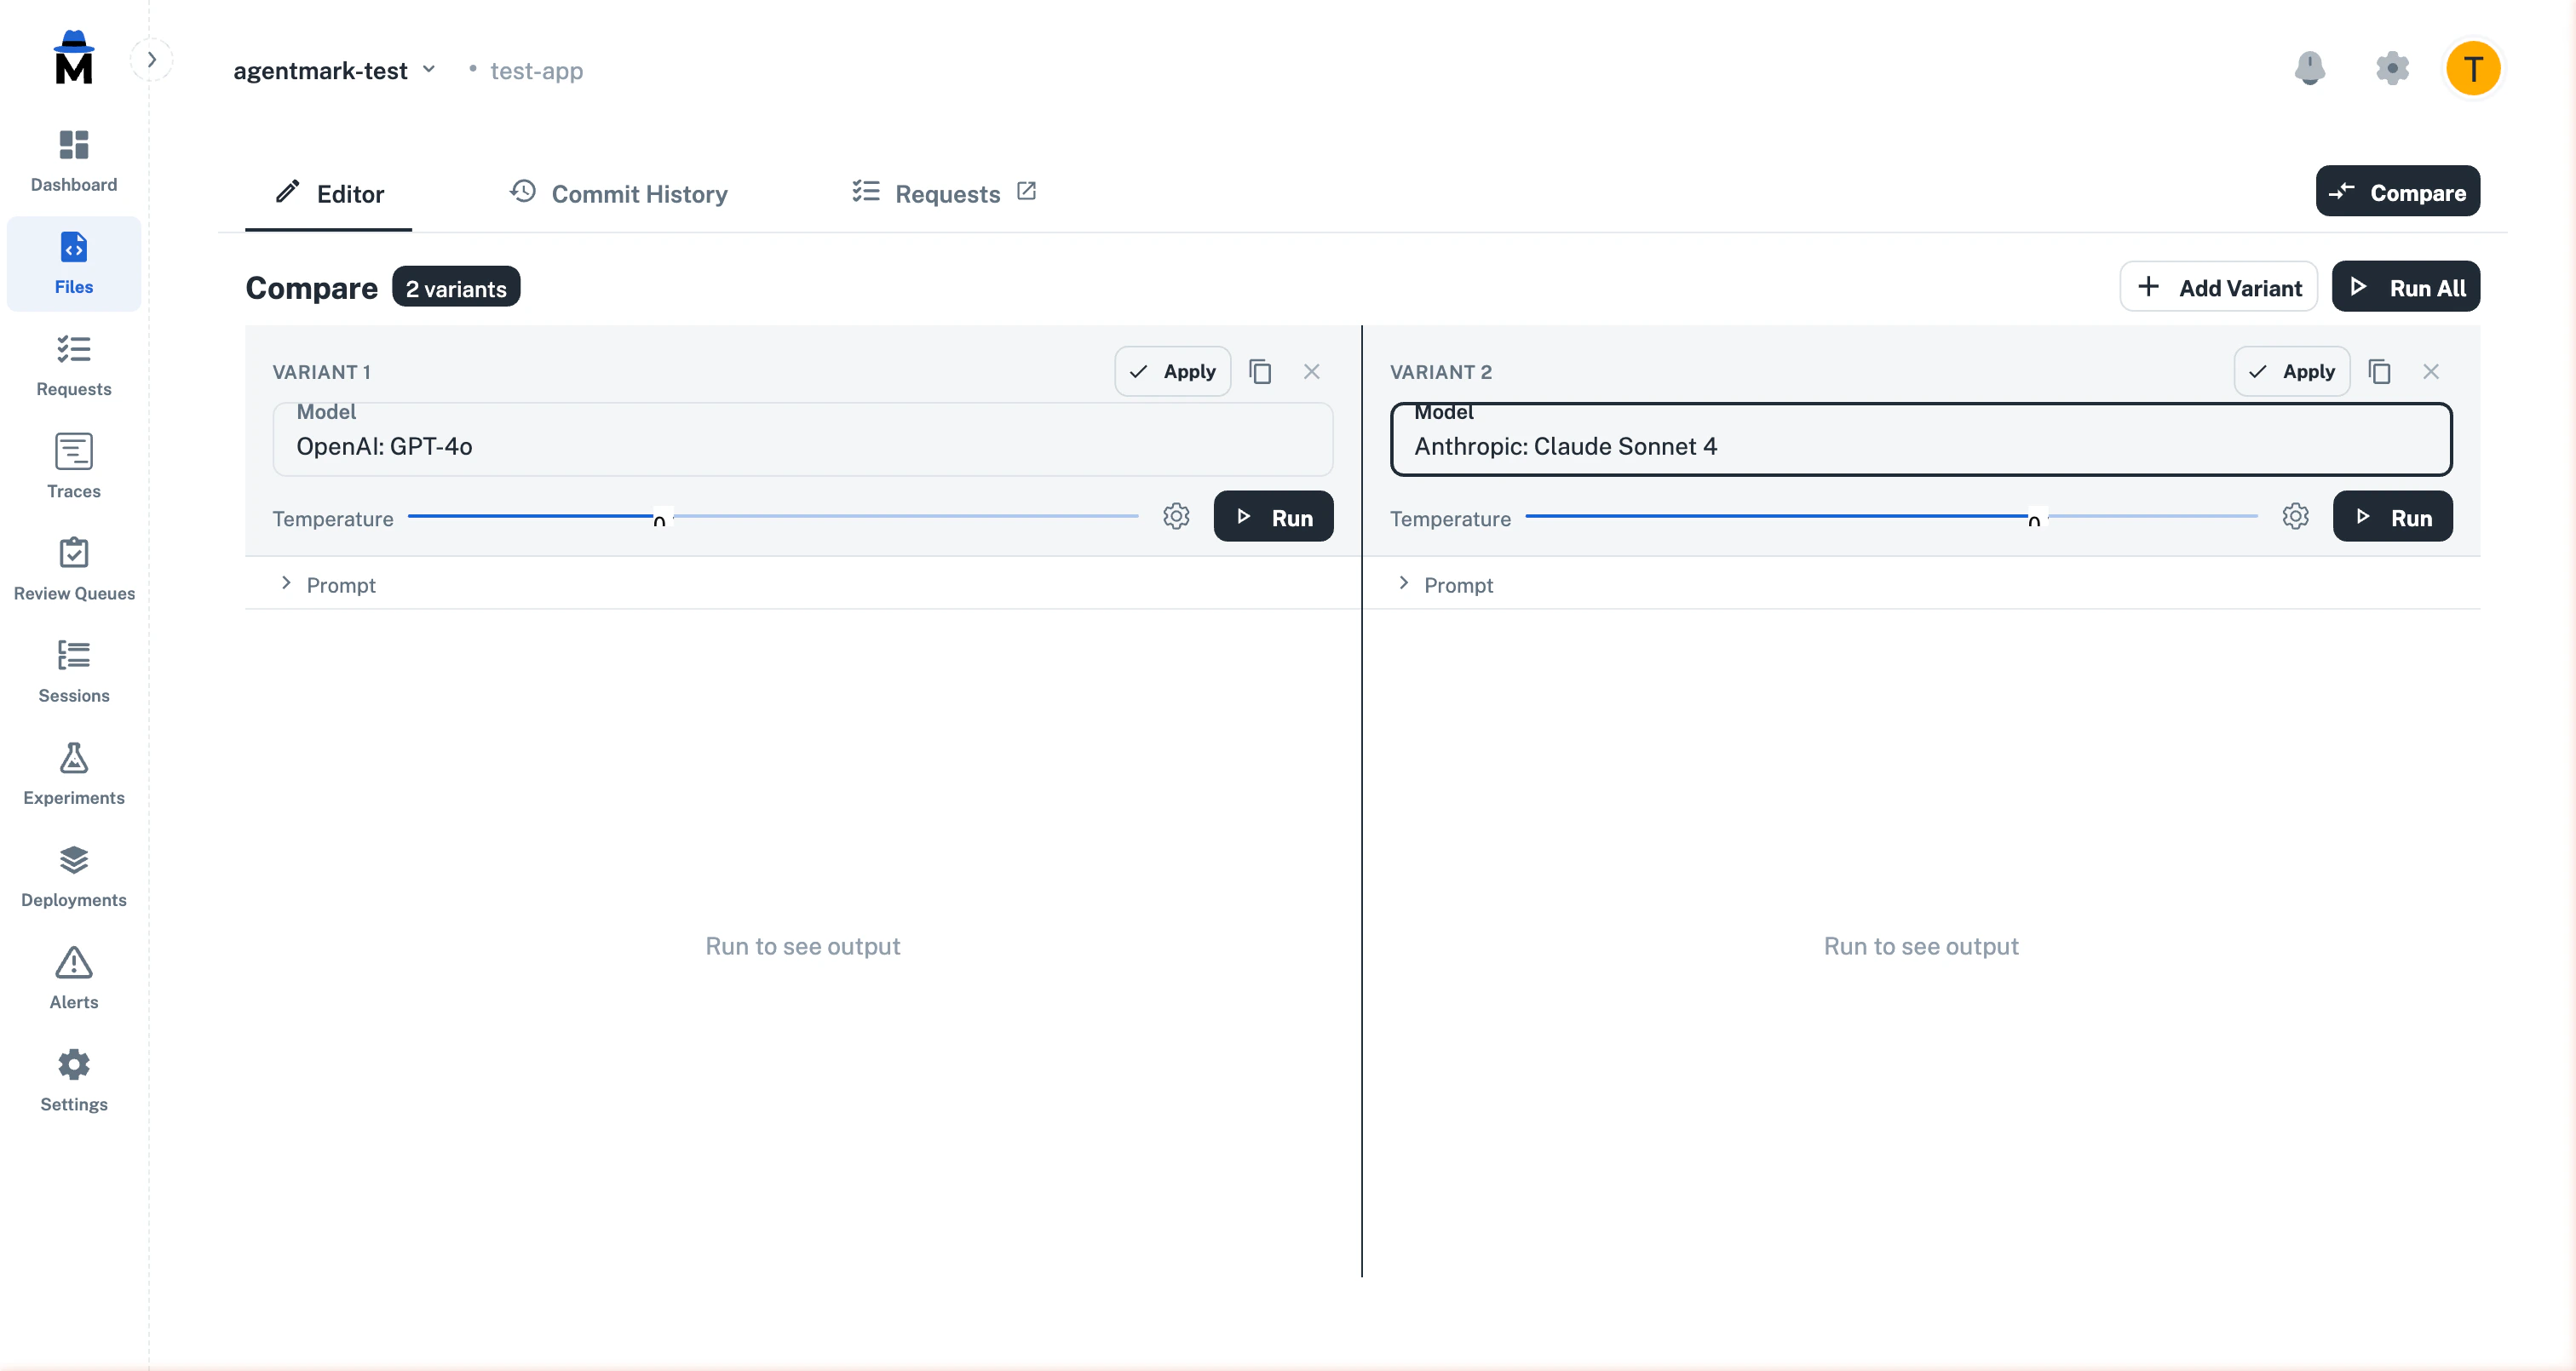
Task: Click the Run All button
Action: click(2405, 287)
